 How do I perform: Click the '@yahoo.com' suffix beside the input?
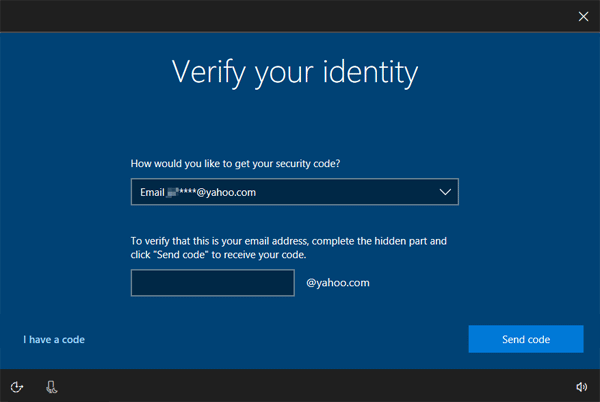point(338,283)
